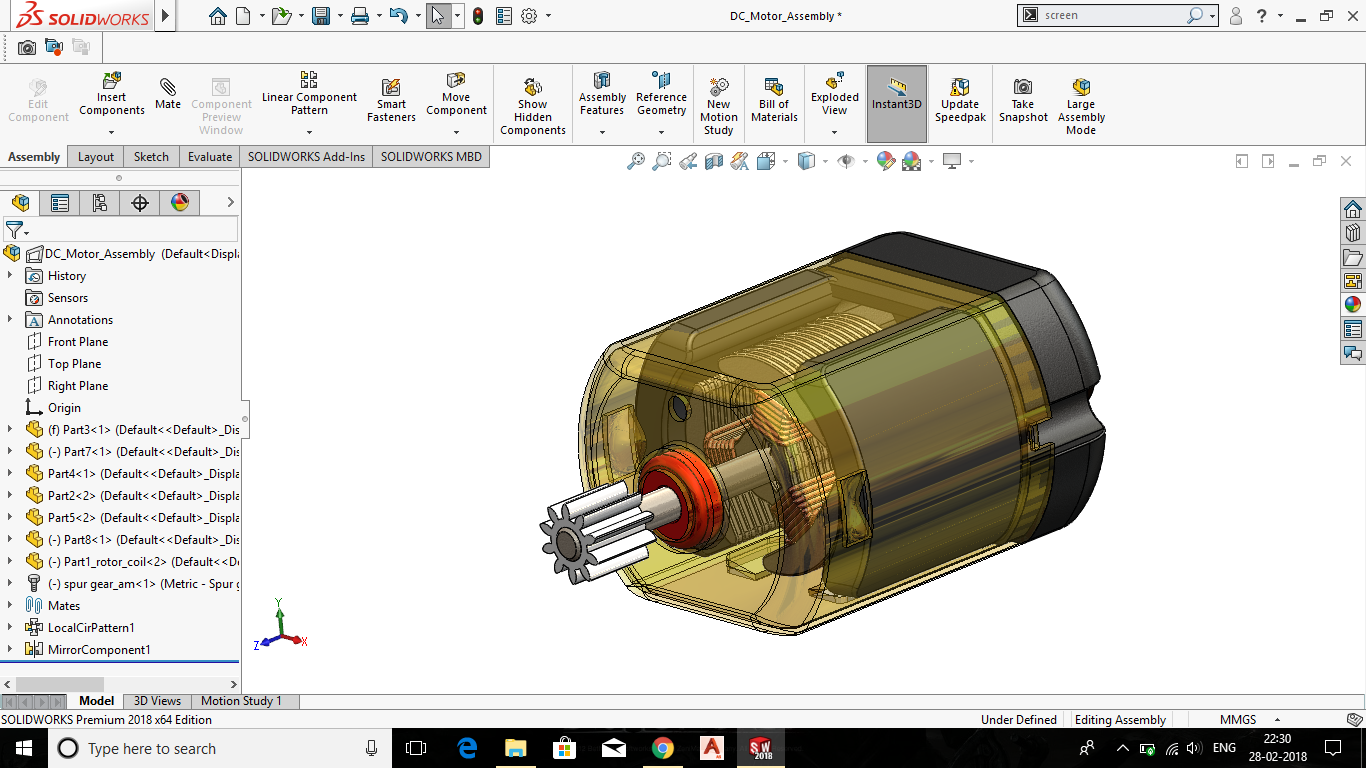Click the Insert Components icon
Image resolution: width=1366 pixels, height=768 pixels.
coord(112,81)
